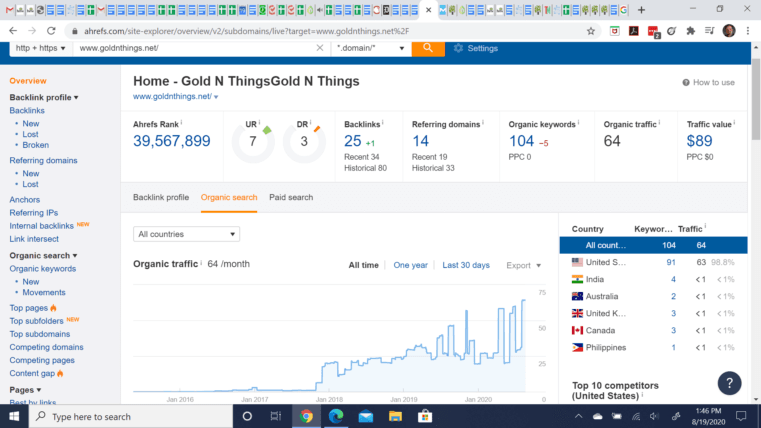Image resolution: width=761 pixels, height=428 pixels.
Task: Switch to the Paid search tab
Action: point(291,198)
